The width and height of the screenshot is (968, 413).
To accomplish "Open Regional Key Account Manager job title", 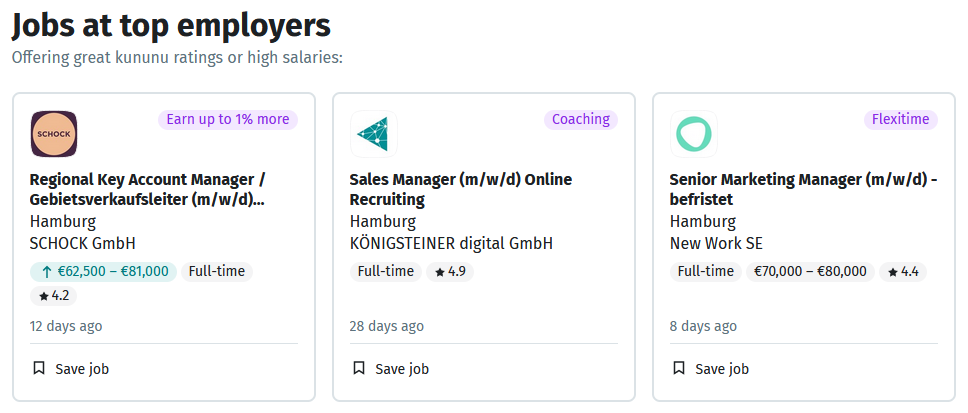I will [x=148, y=190].
